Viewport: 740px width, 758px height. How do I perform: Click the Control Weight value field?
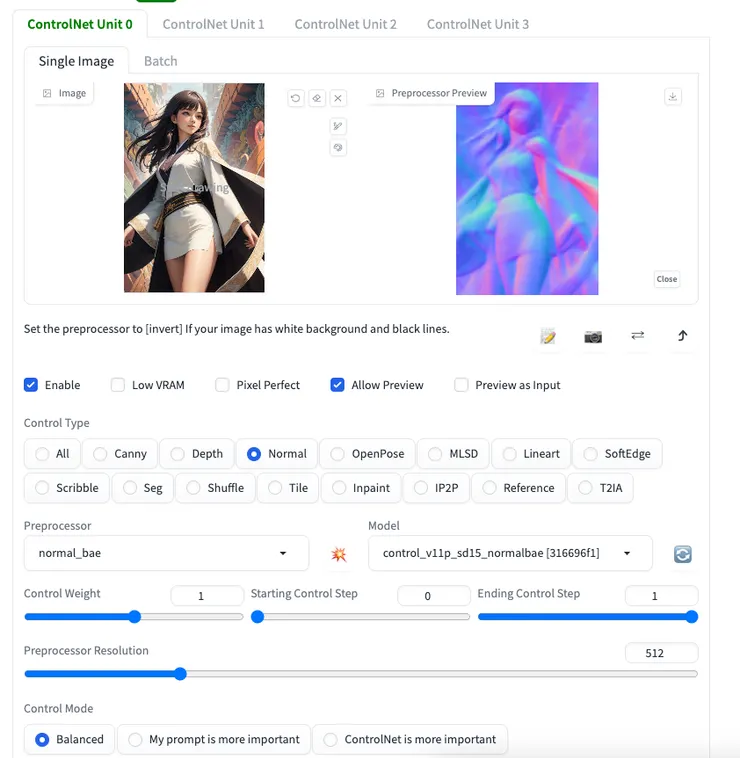[207, 596]
